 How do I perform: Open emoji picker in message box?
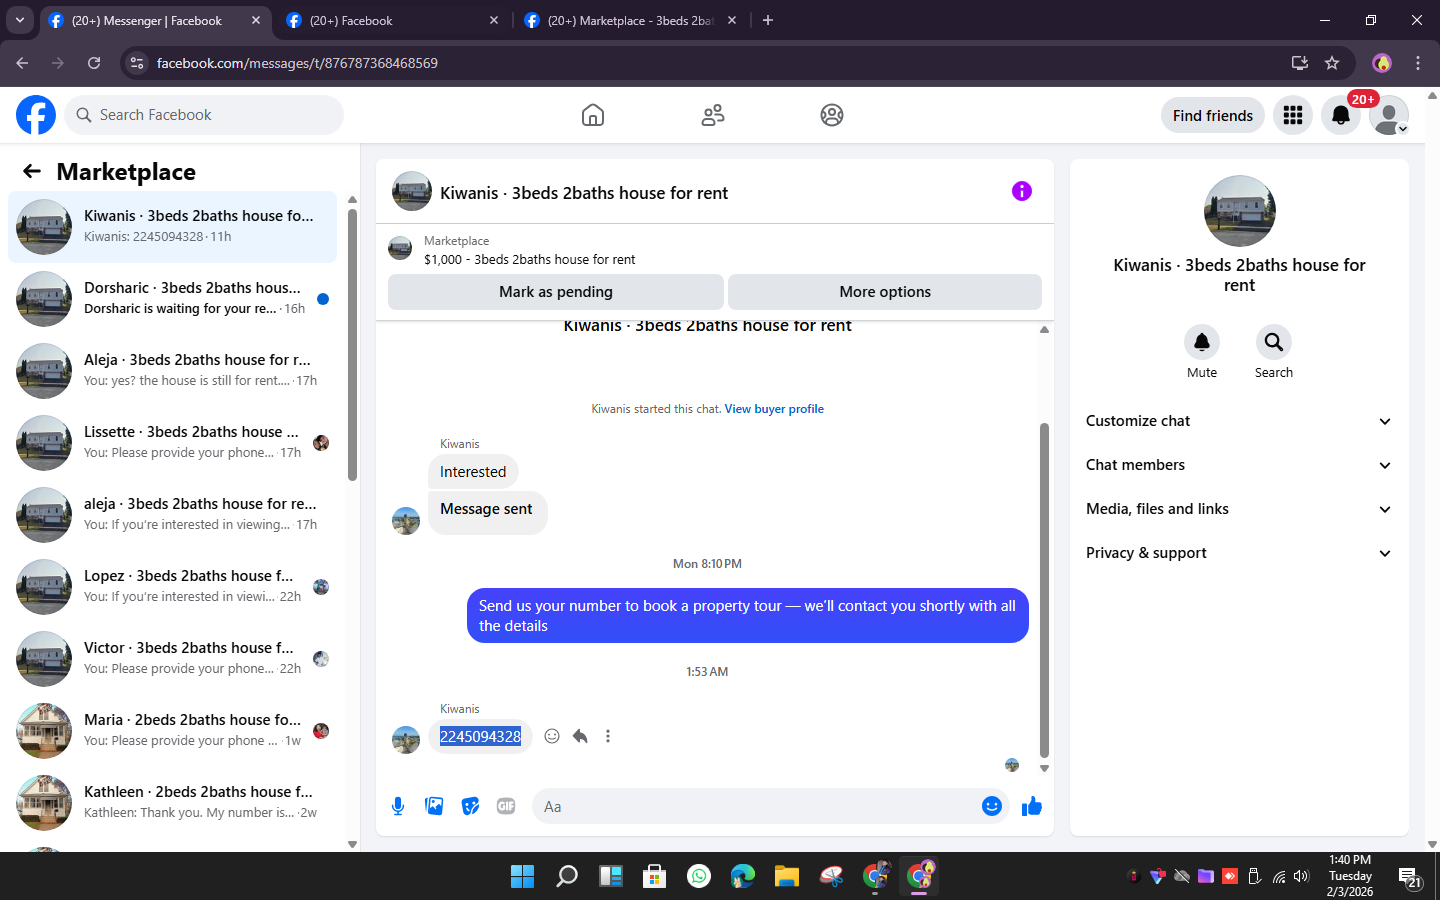(x=991, y=806)
